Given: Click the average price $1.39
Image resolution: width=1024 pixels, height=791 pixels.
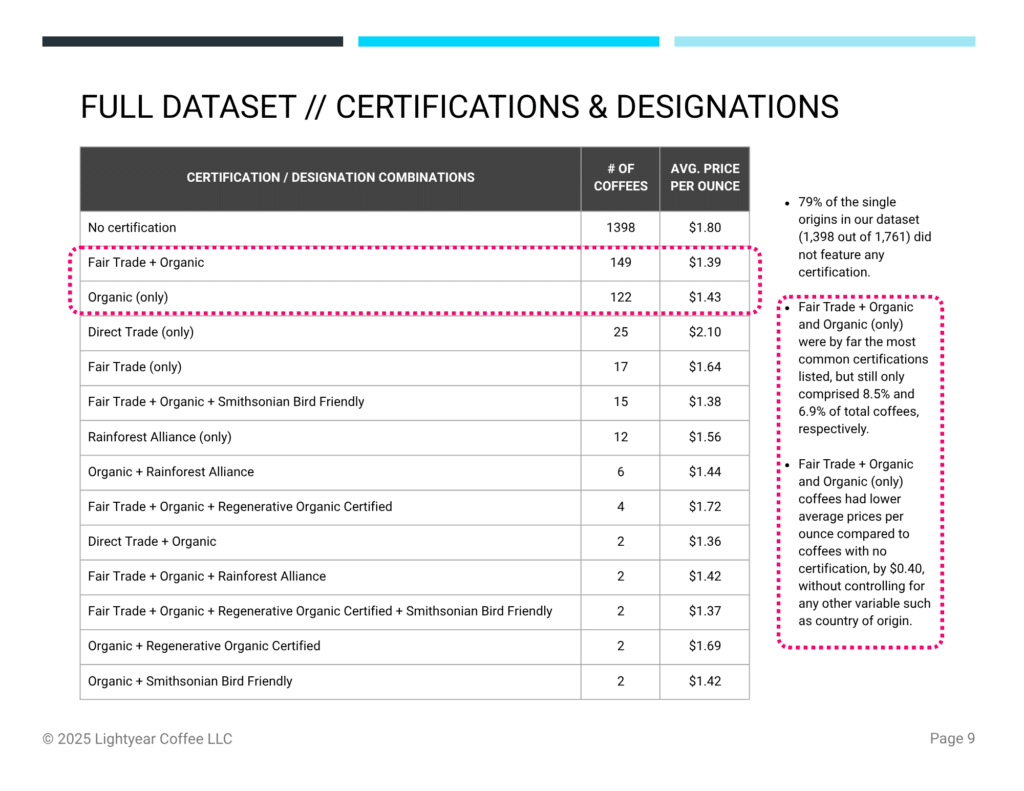Looking at the screenshot, I should click(705, 262).
